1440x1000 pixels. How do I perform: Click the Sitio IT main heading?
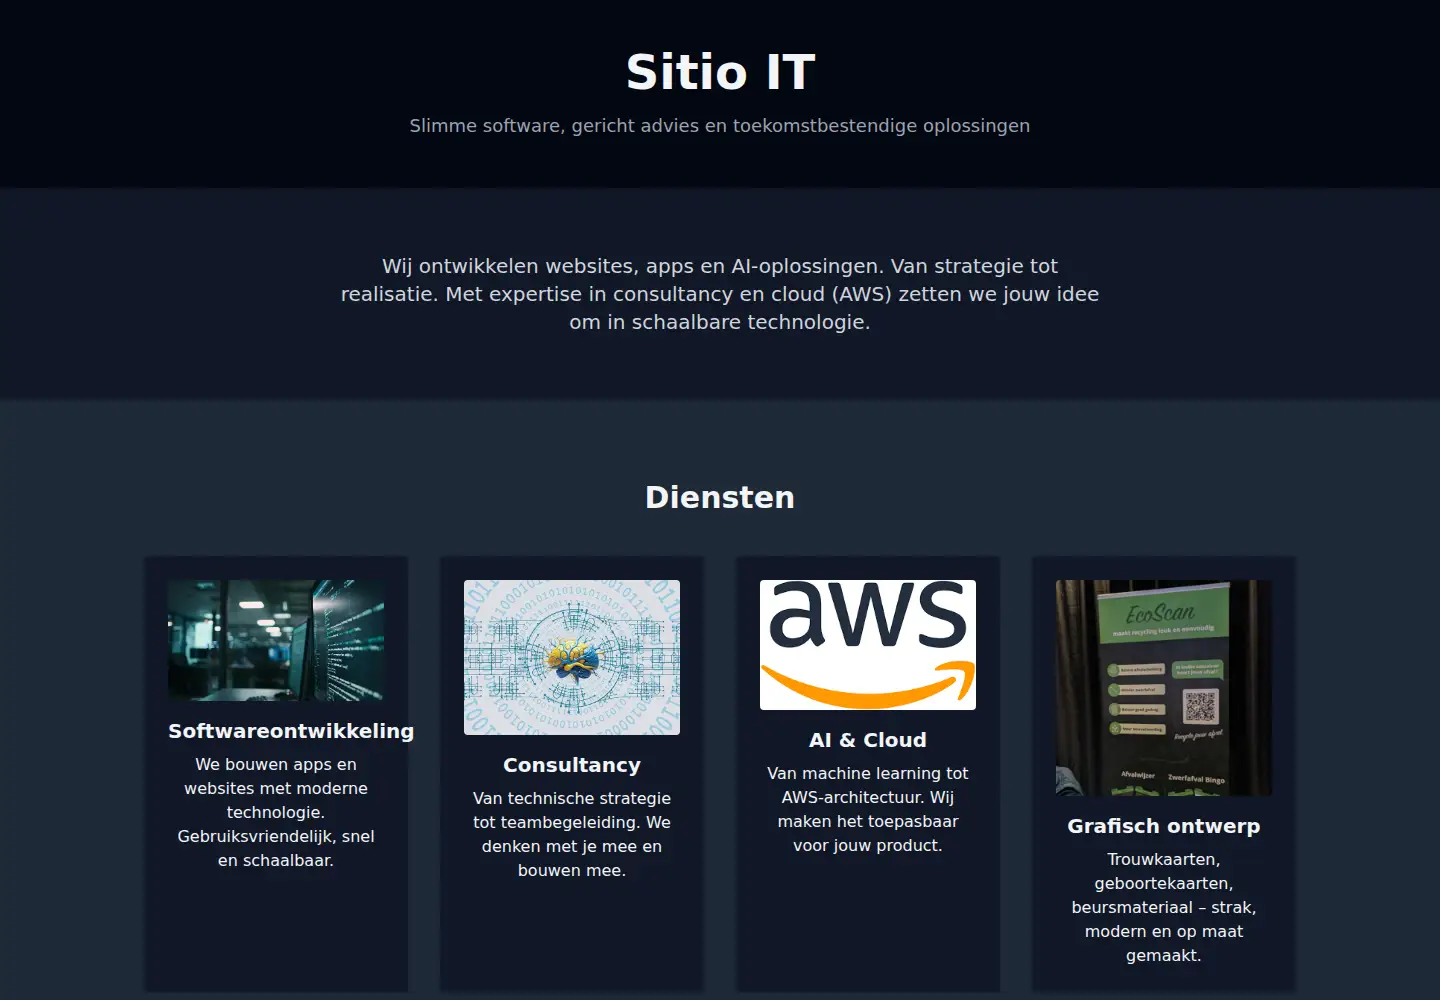tap(720, 72)
